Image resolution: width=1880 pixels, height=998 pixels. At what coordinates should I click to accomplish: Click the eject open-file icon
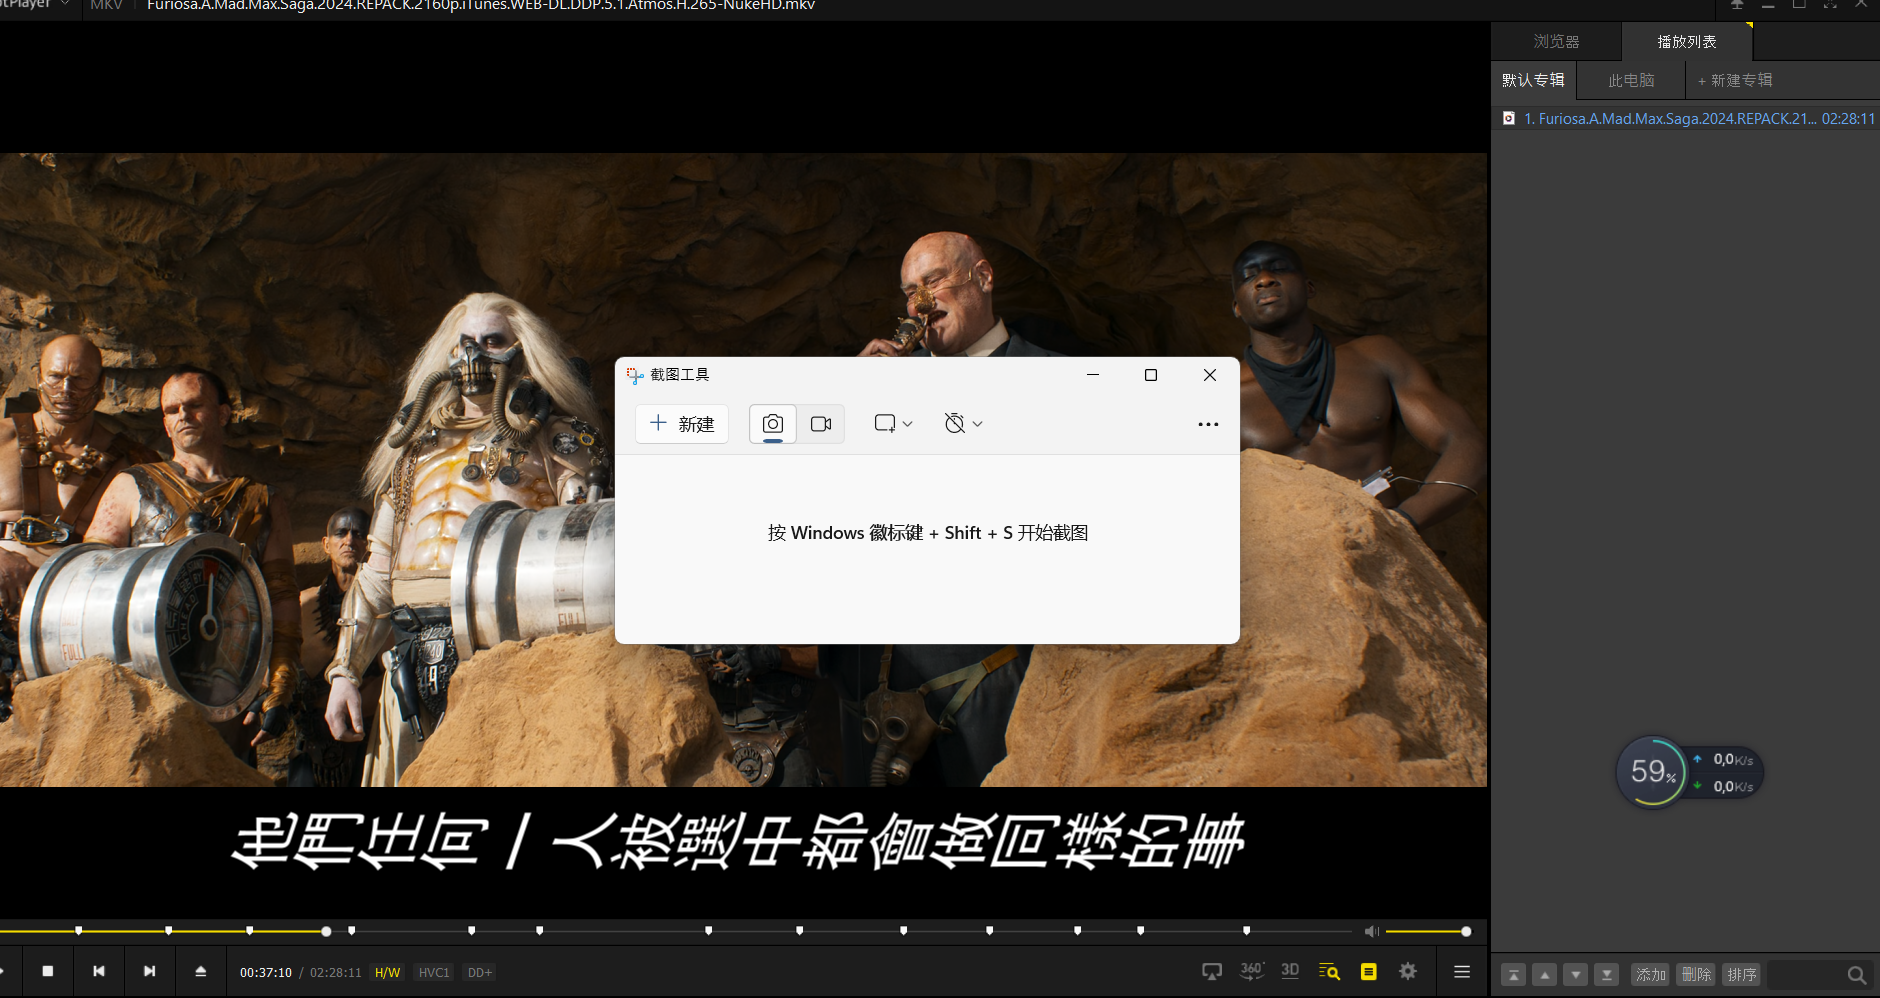[200, 971]
